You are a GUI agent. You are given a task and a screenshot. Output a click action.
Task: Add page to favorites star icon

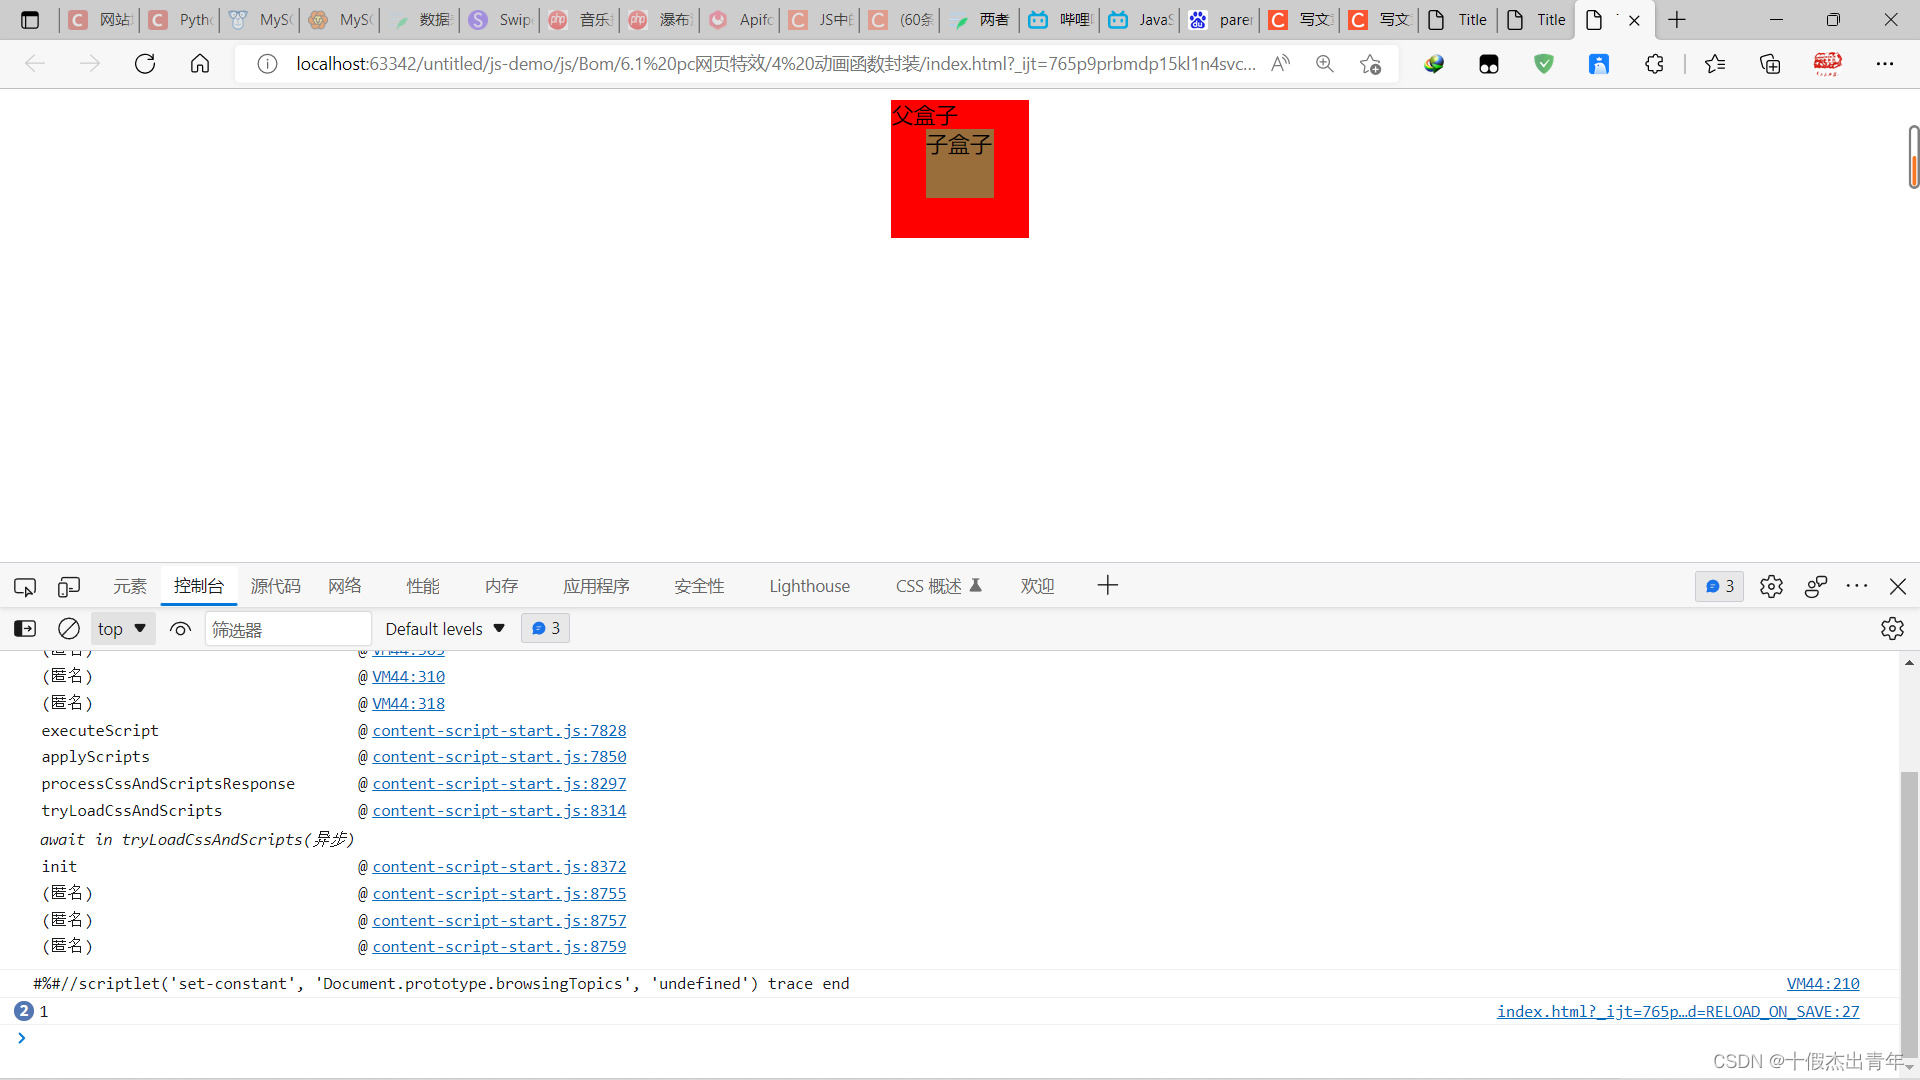[1370, 64]
